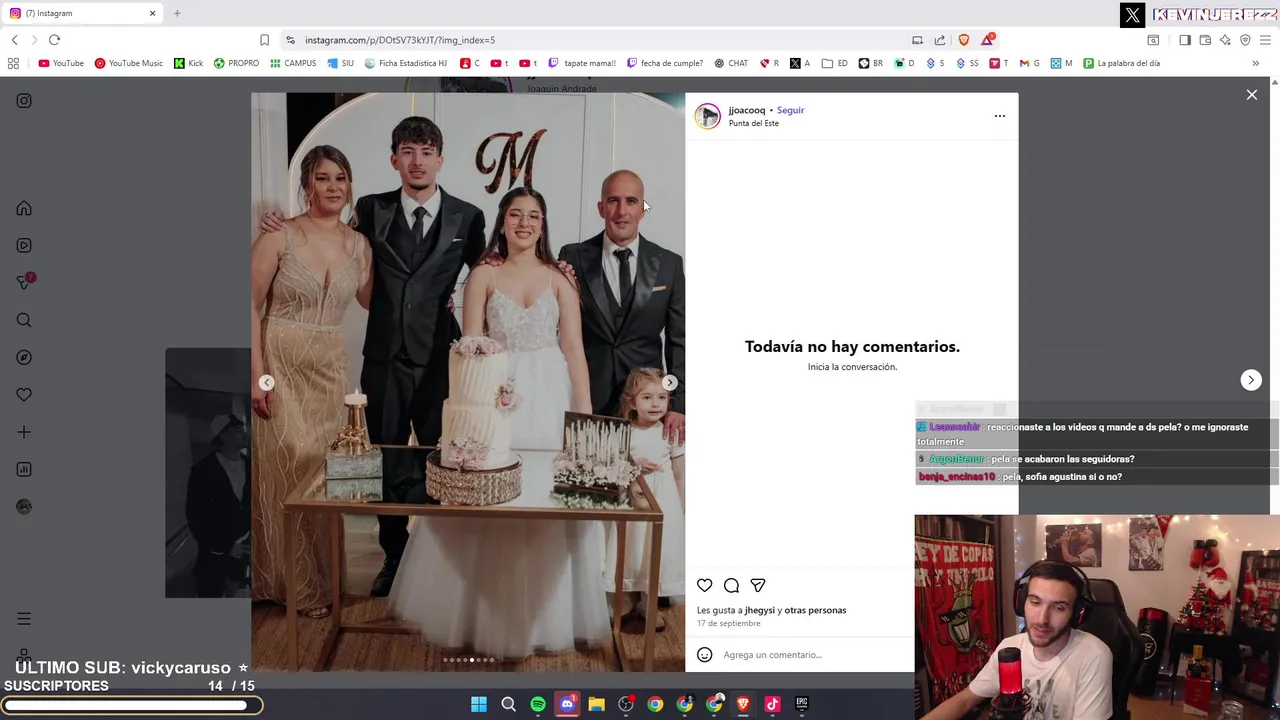
Task: Create new post with plus icon
Action: coord(24,432)
